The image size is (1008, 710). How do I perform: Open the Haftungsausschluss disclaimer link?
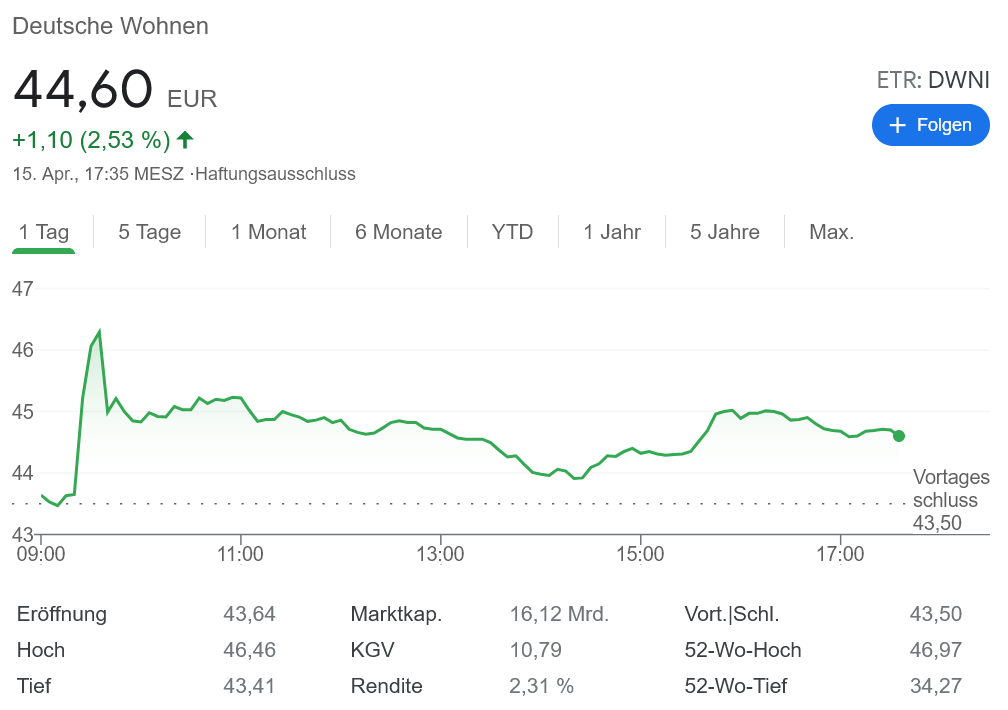coord(275,174)
